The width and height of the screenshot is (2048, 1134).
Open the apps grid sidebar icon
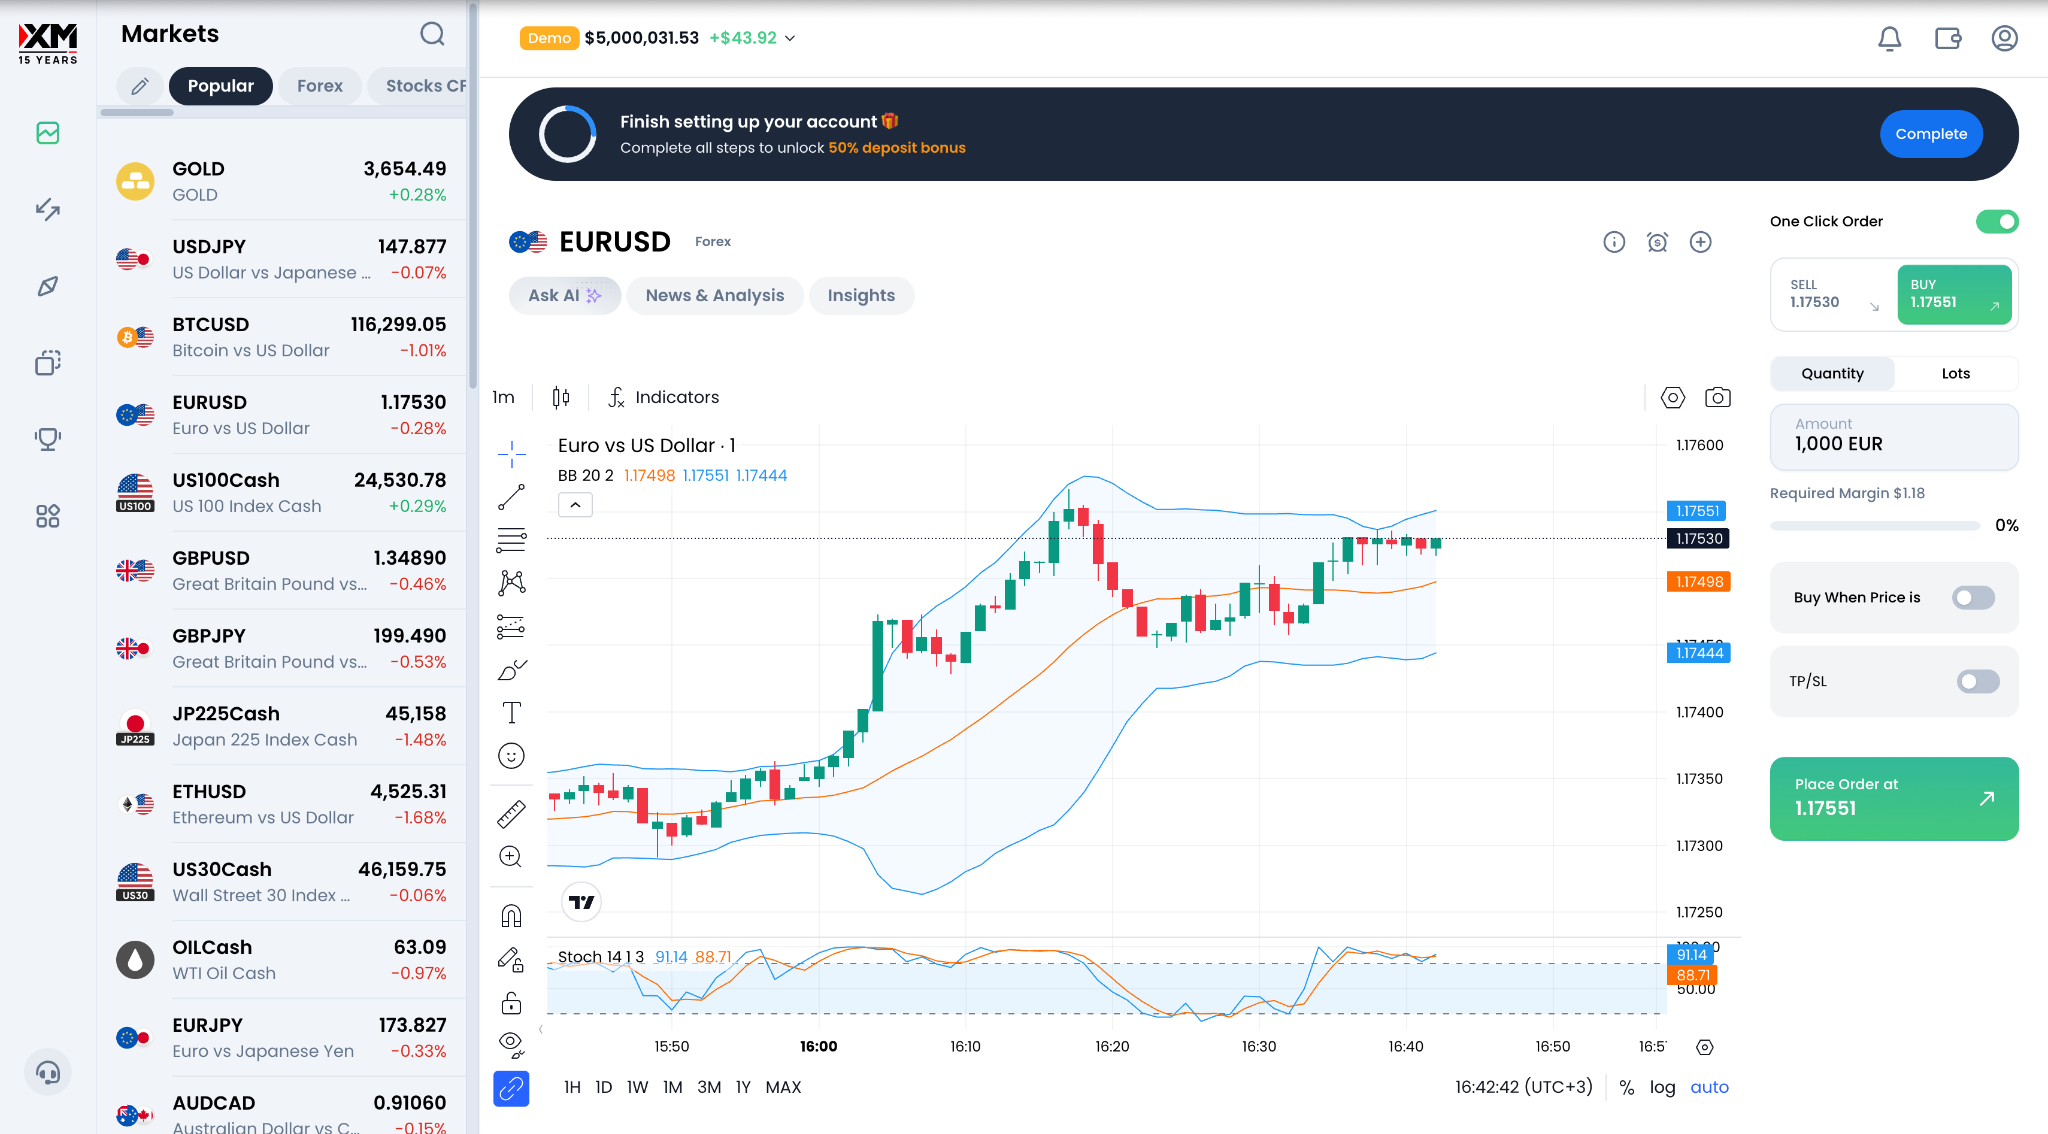tap(48, 516)
